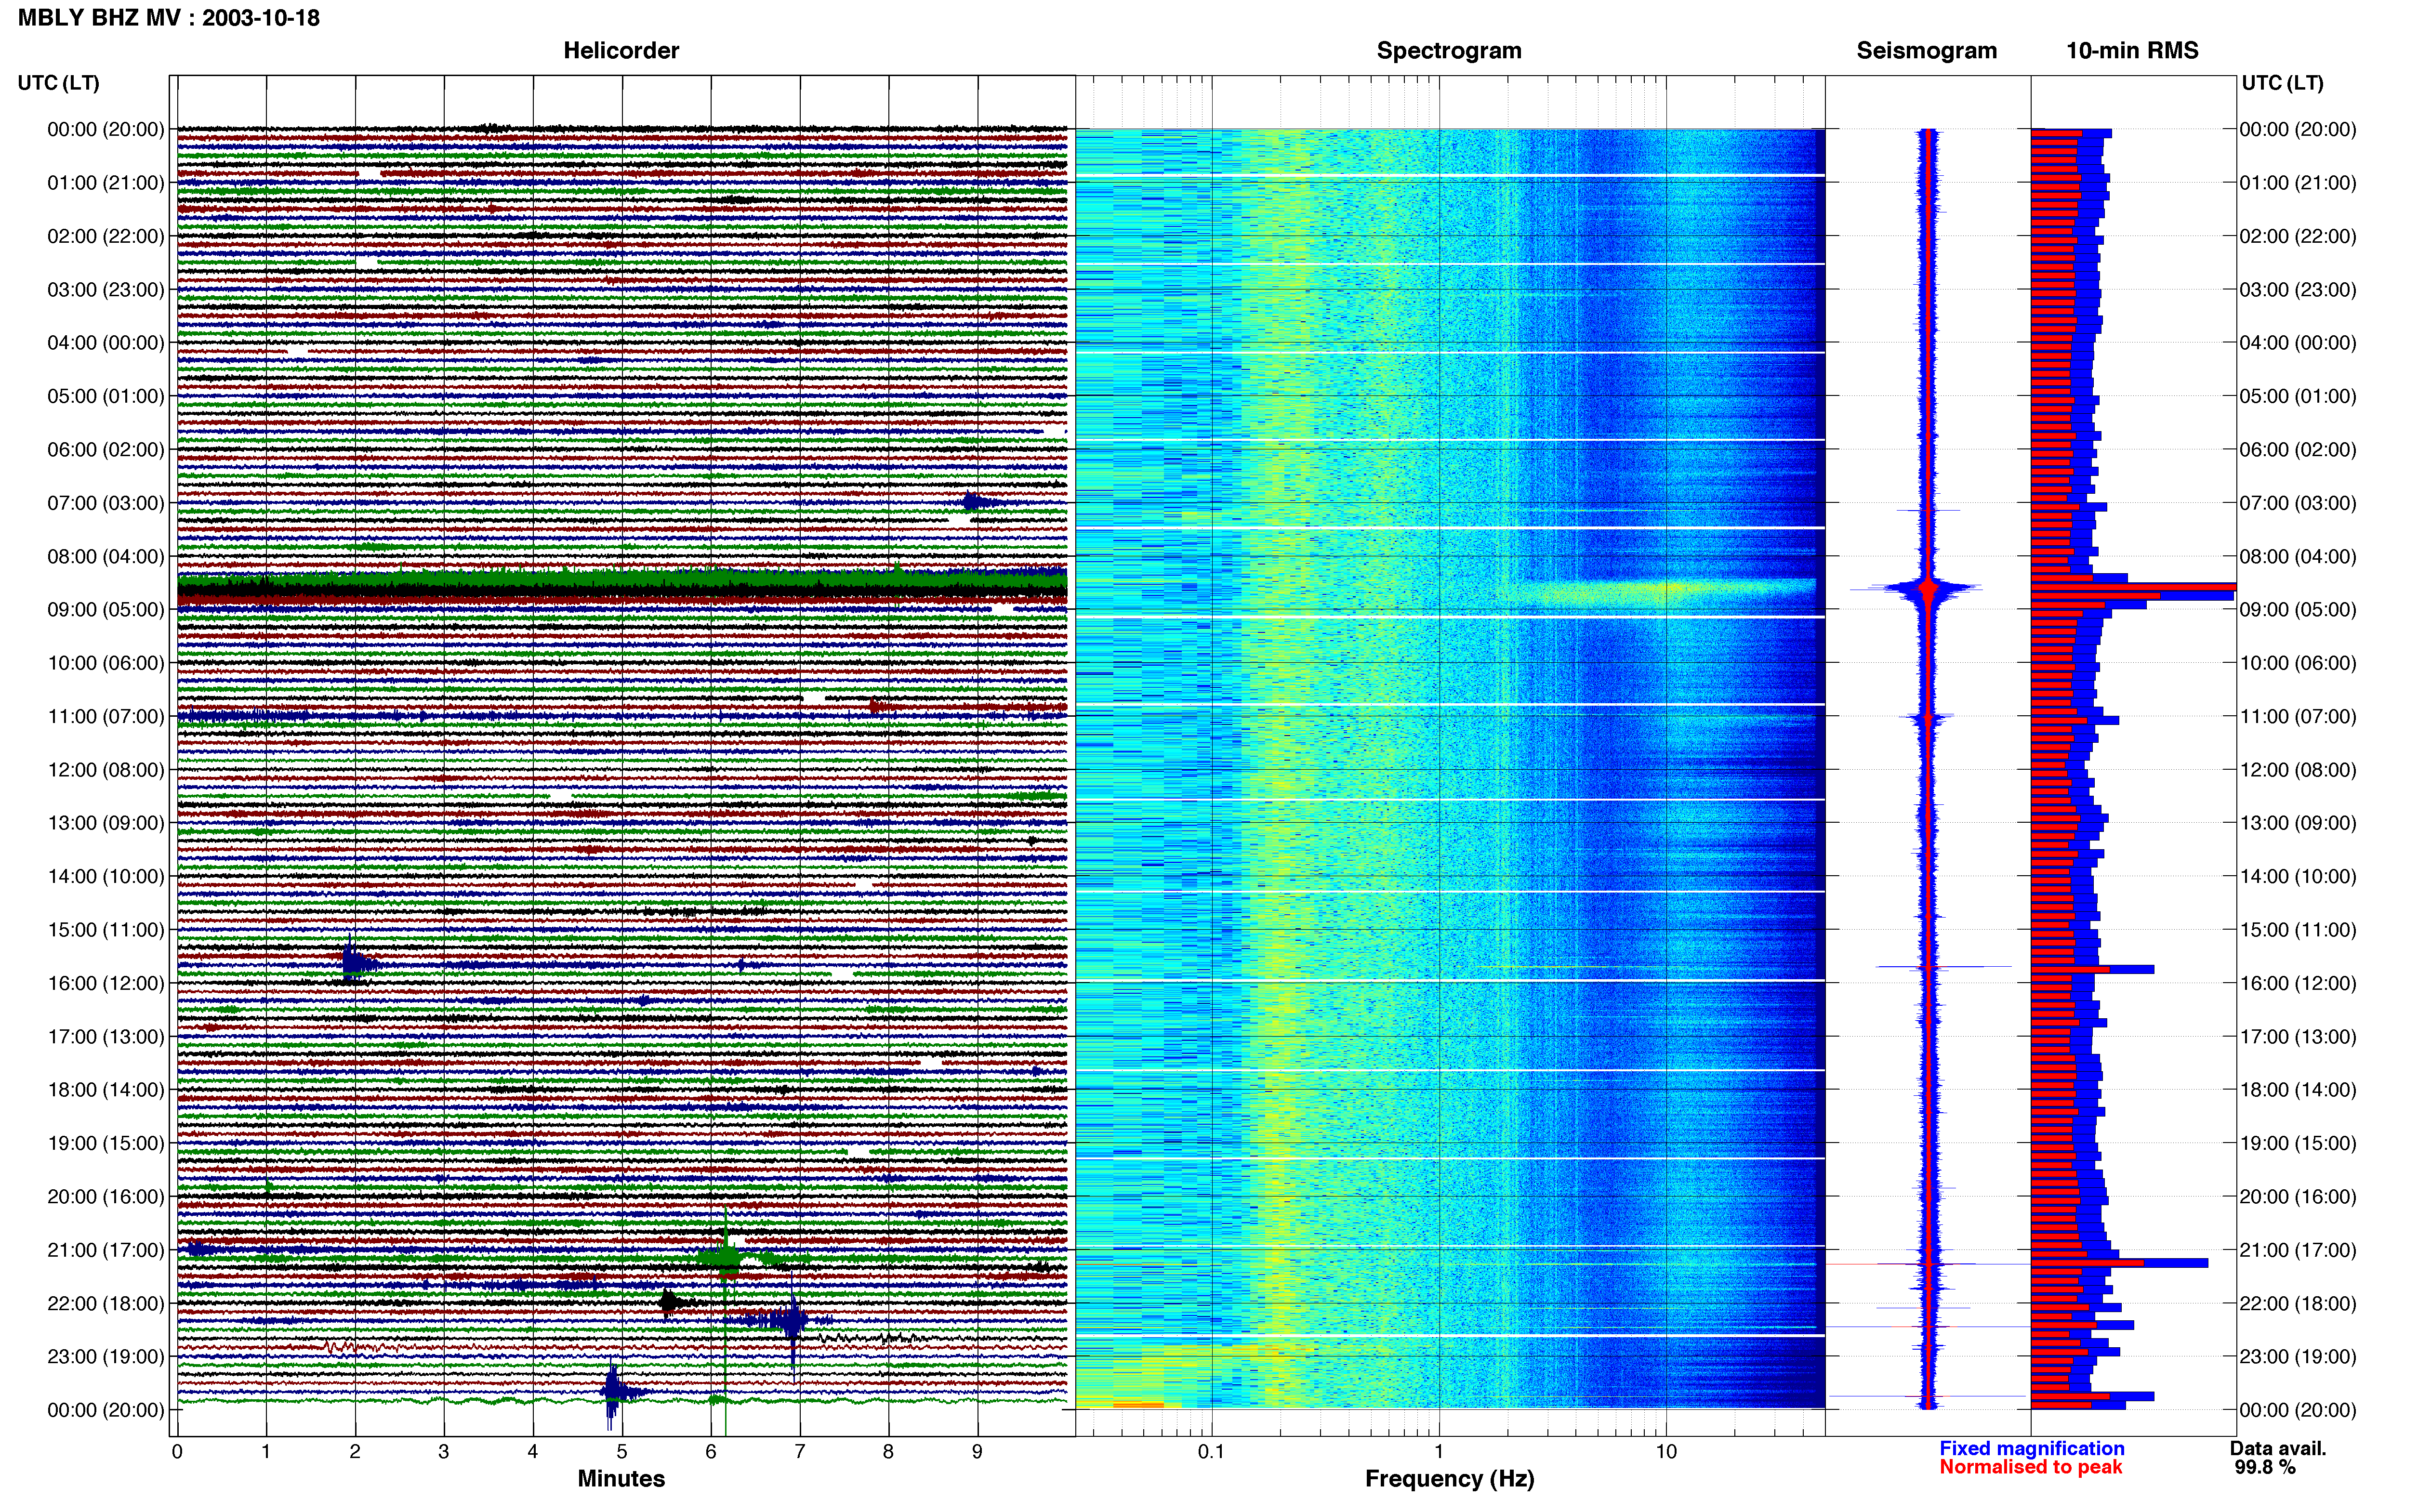Click left time label '08:00 (04:00)'
Image resolution: width=2418 pixels, height=1512 pixels.
[x=106, y=556]
